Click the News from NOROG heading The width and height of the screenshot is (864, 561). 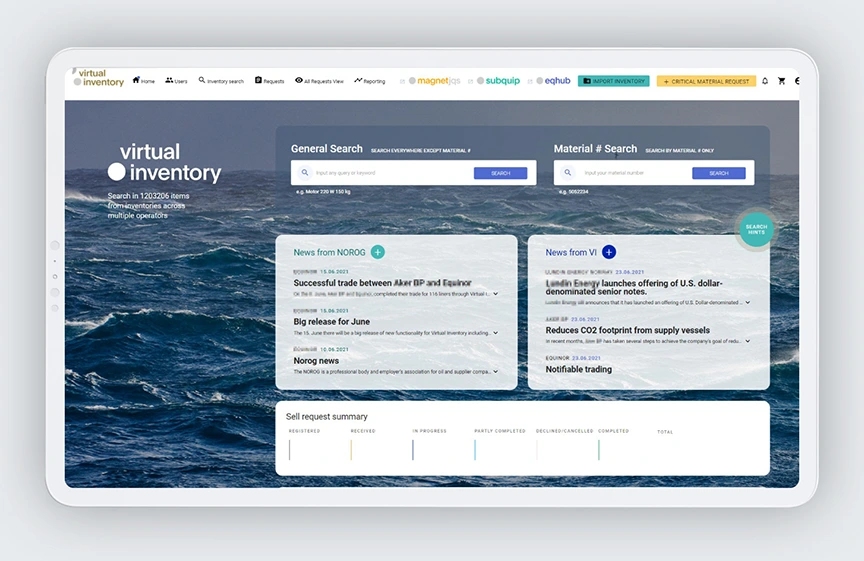pyautogui.click(x=330, y=252)
